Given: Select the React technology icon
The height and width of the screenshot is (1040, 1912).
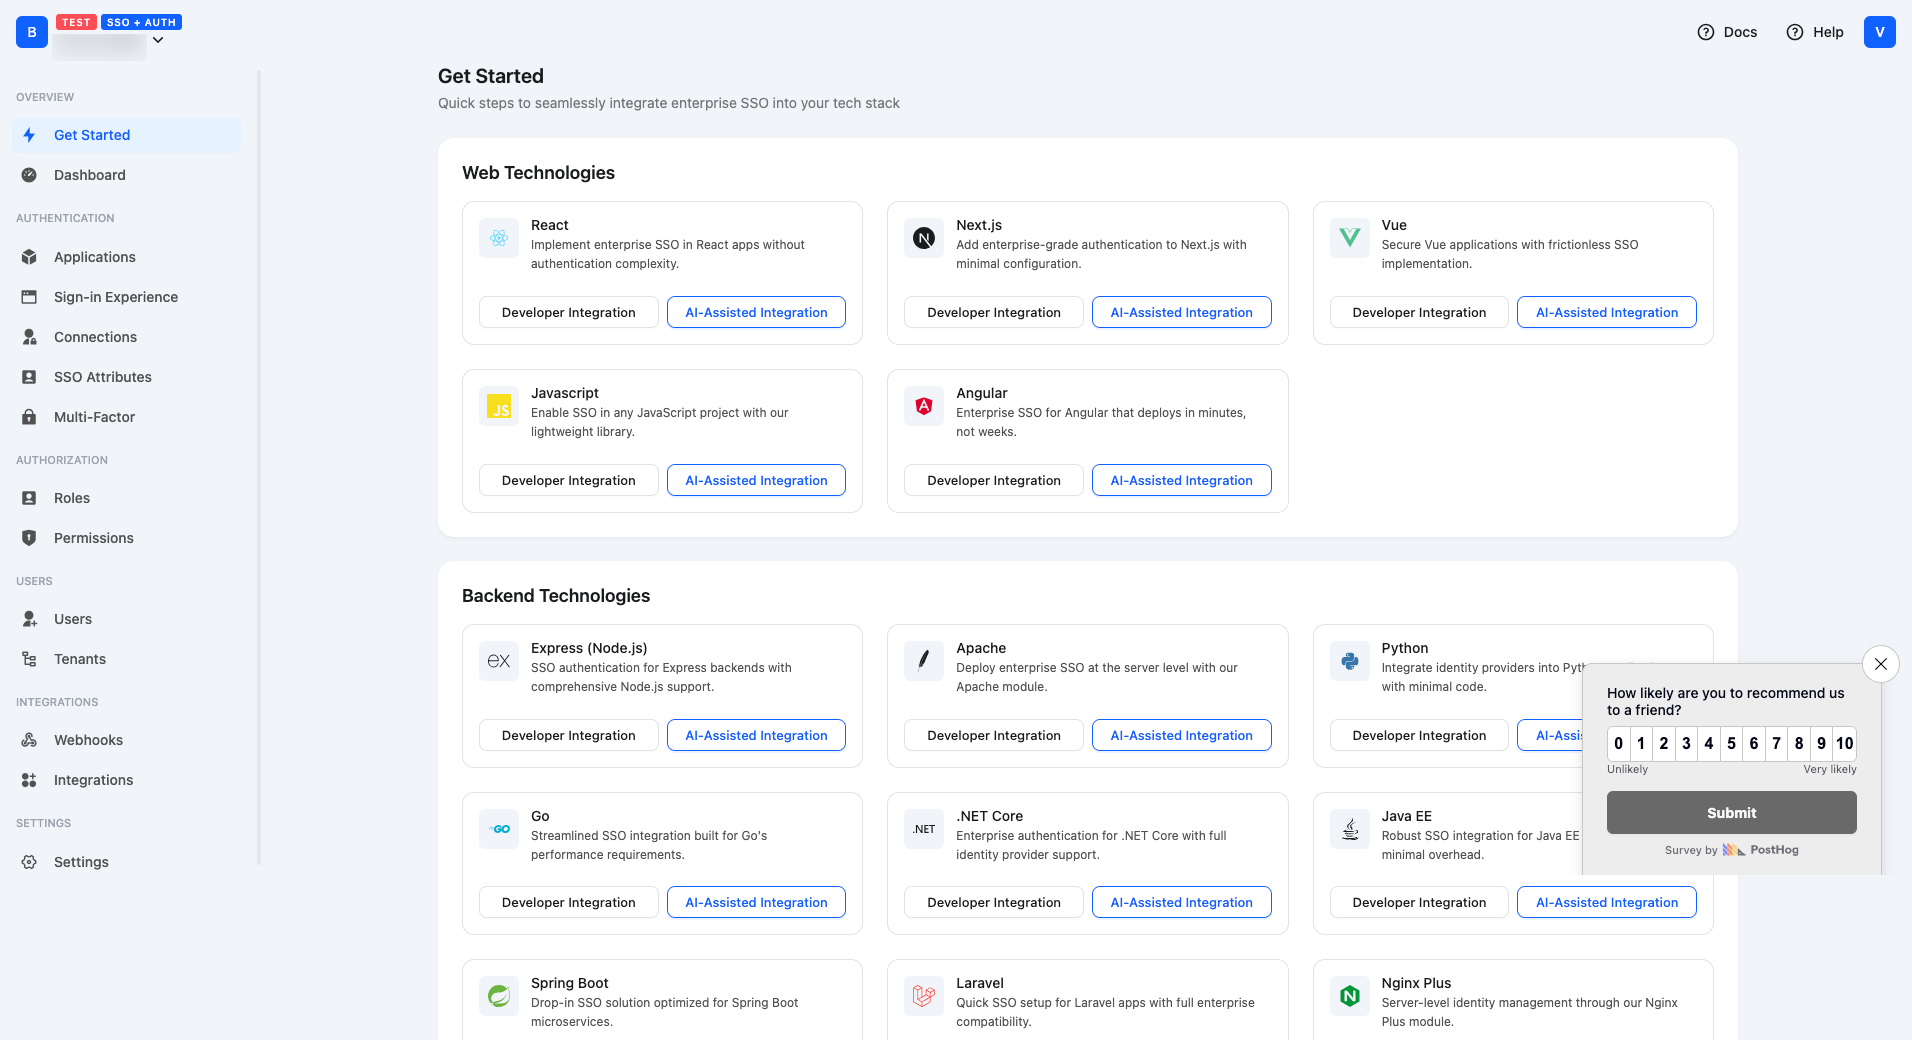Looking at the screenshot, I should coord(498,238).
